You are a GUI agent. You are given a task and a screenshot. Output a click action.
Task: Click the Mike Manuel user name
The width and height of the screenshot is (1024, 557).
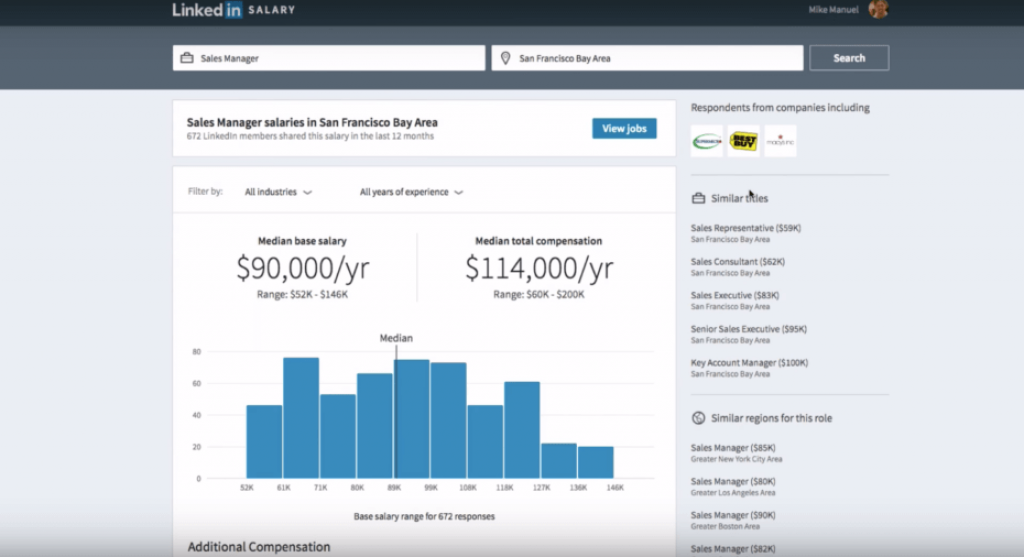click(x=833, y=10)
